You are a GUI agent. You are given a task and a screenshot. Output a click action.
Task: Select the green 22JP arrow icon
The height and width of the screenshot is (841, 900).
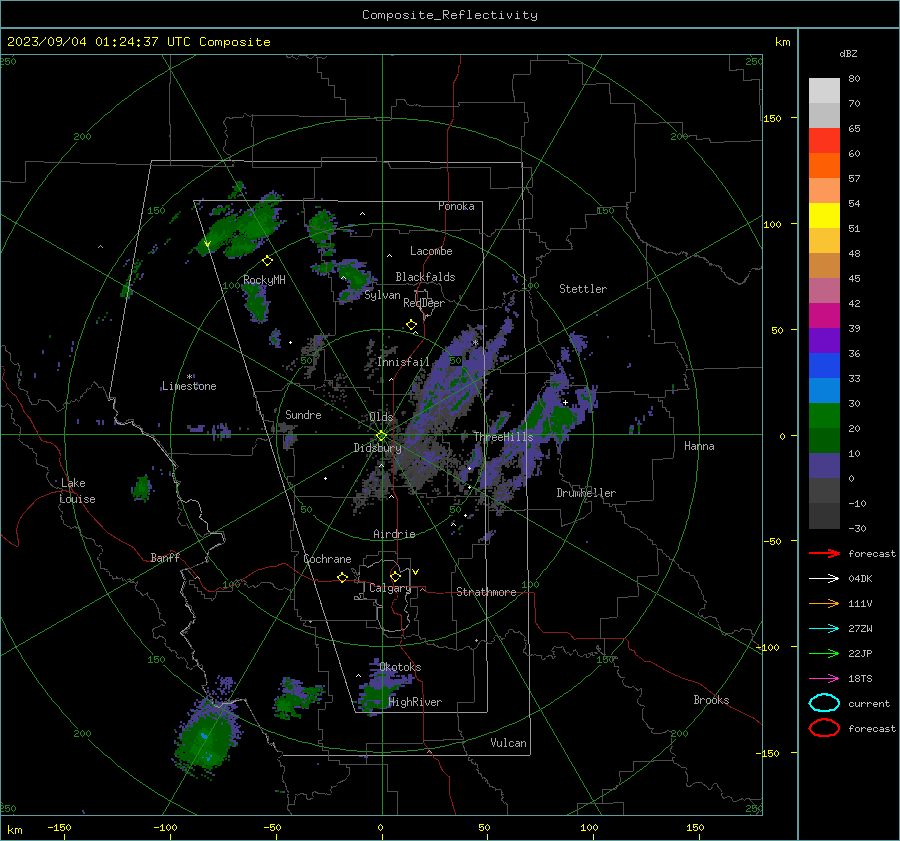point(824,653)
